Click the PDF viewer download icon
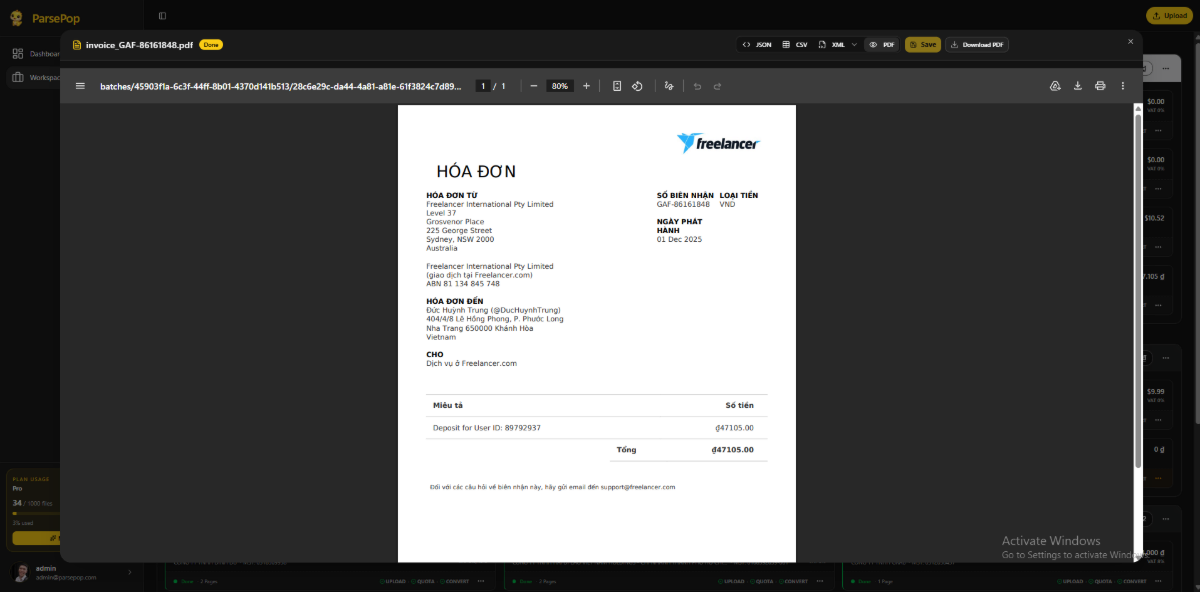 click(x=1078, y=86)
